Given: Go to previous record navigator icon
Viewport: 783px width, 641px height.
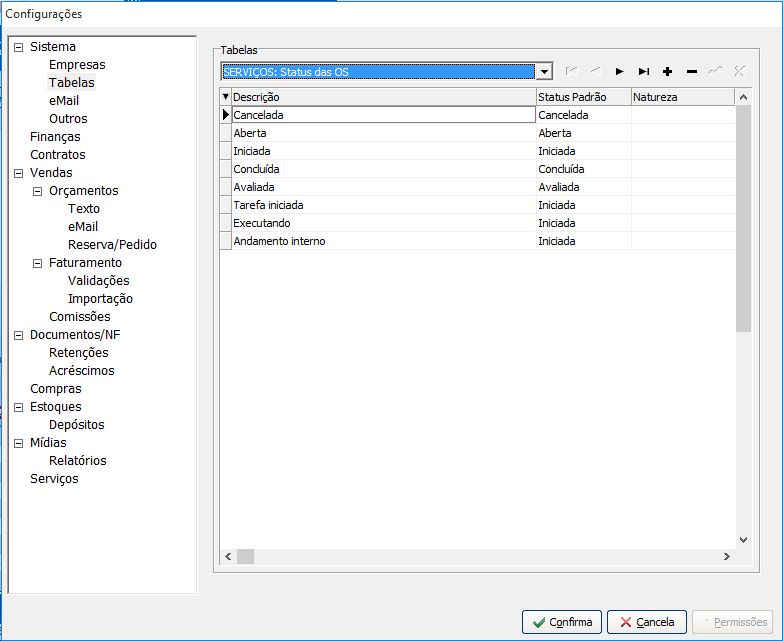Looking at the screenshot, I should (x=595, y=71).
